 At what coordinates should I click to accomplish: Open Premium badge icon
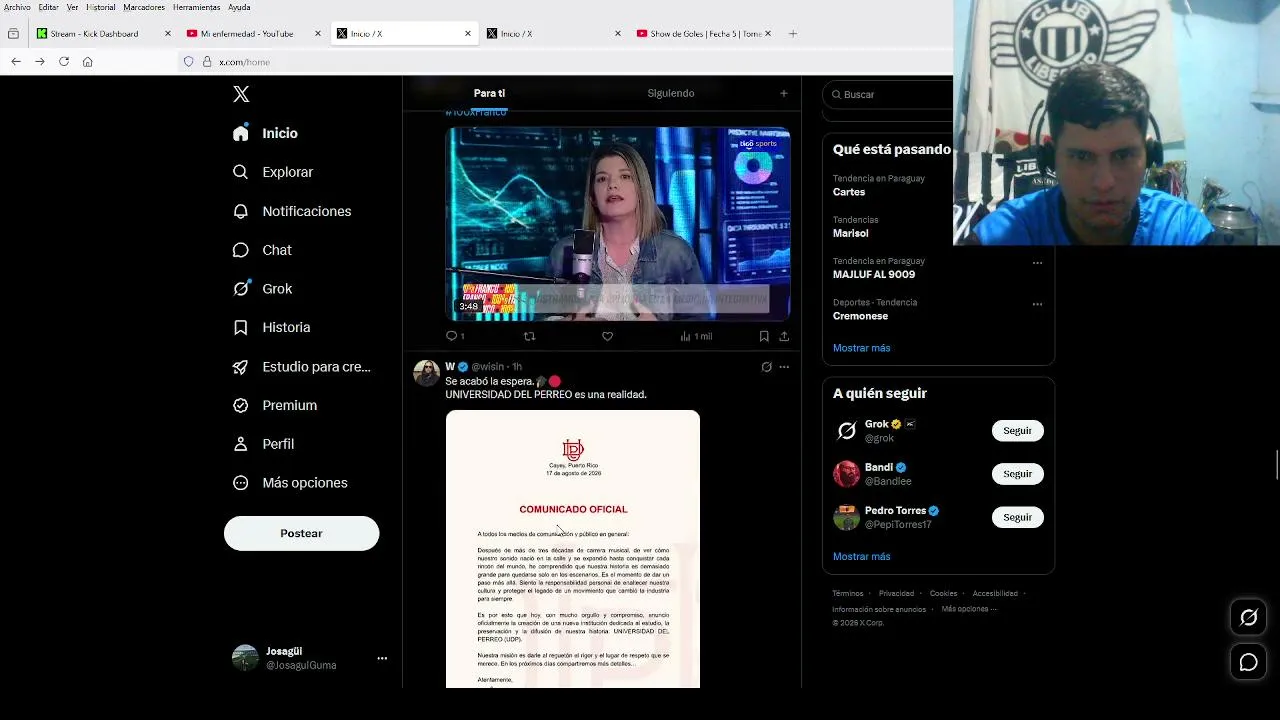click(x=240, y=405)
